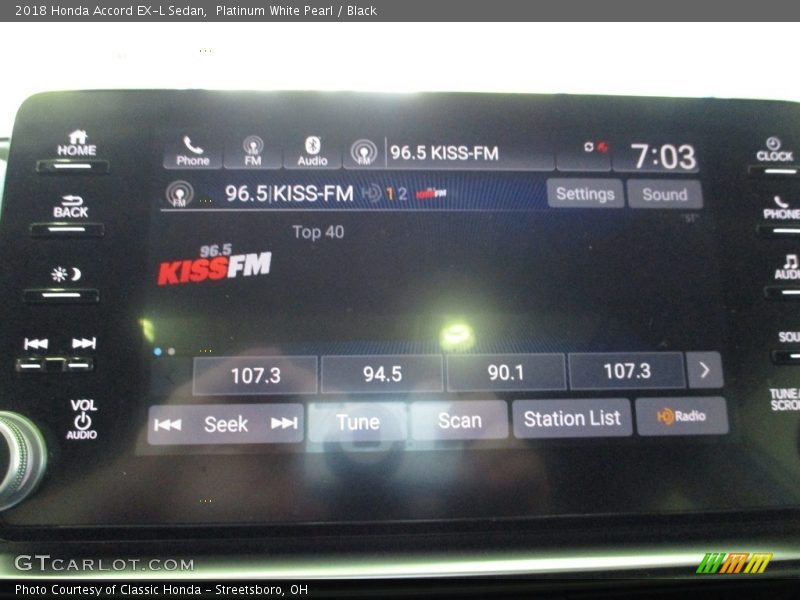The height and width of the screenshot is (600, 800).
Task: Start Scan of stations
Action: coord(459,420)
